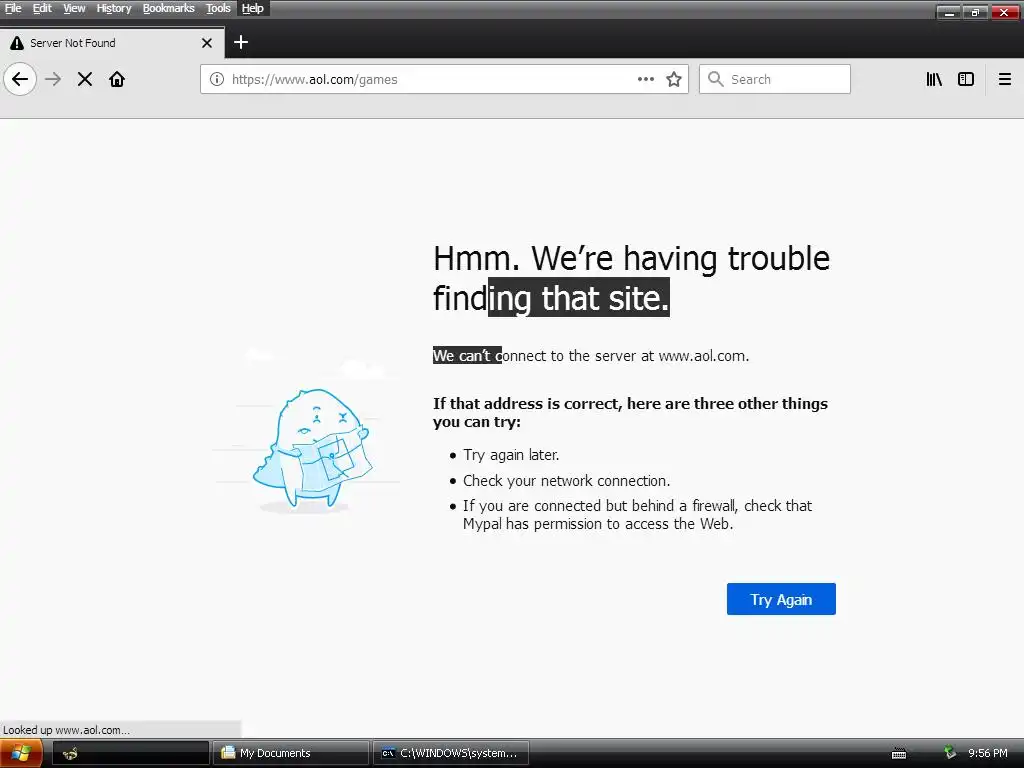
Task: Click the search magnifier icon
Action: [716, 79]
